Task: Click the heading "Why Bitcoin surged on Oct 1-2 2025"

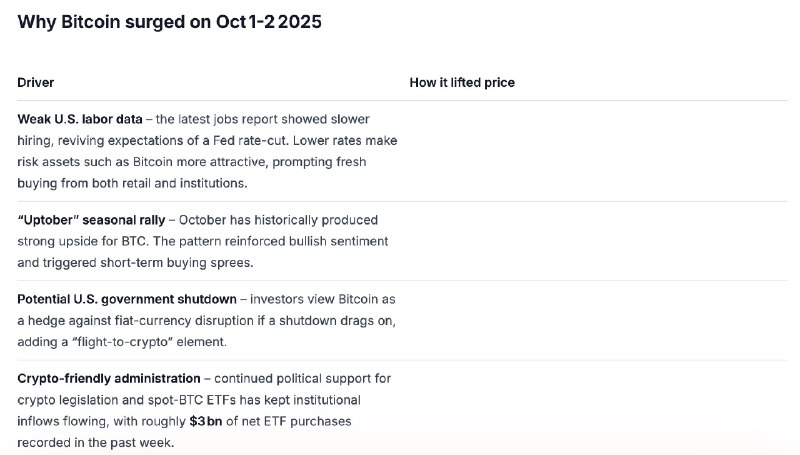Action: point(169,22)
